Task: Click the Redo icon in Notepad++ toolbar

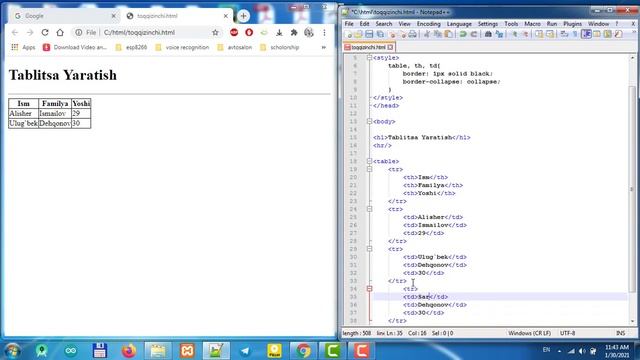Action: tap(473, 34)
